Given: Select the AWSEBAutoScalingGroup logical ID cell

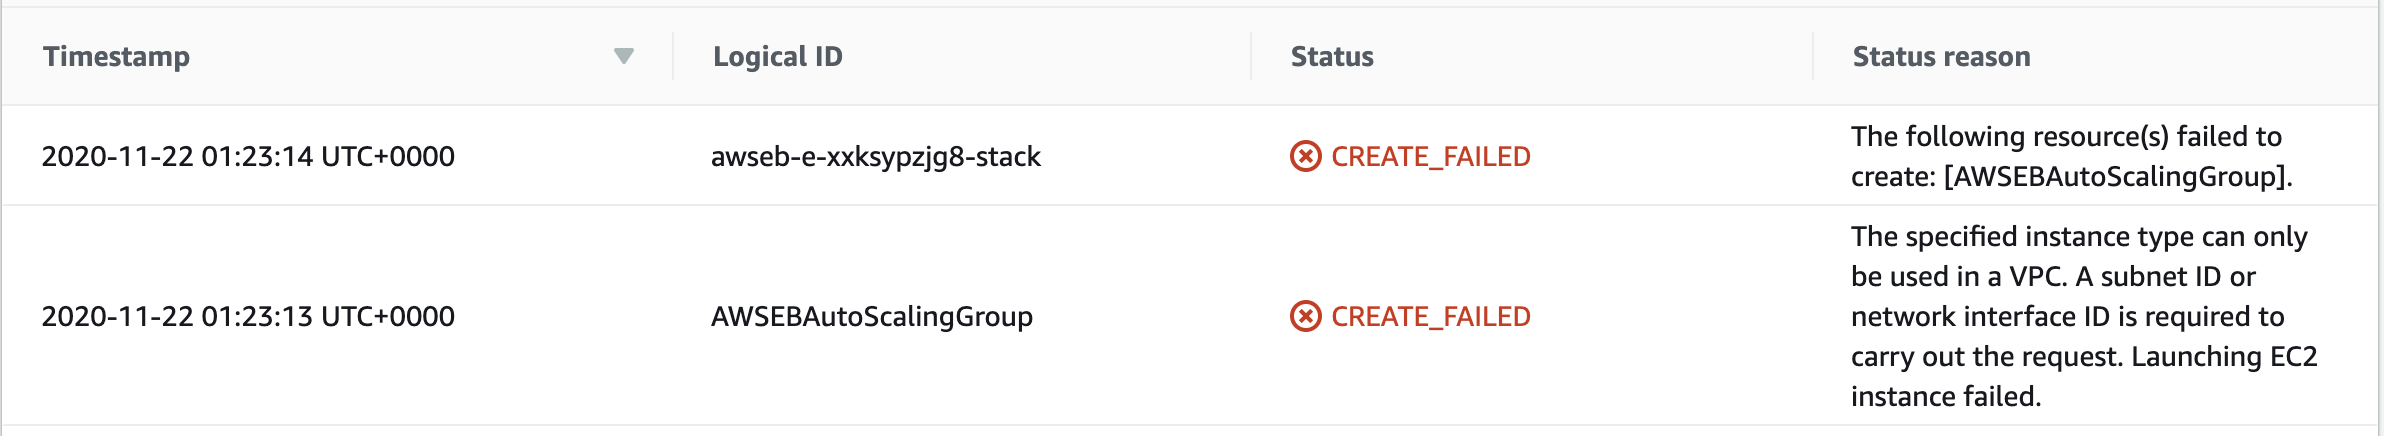Looking at the screenshot, I should (x=872, y=316).
